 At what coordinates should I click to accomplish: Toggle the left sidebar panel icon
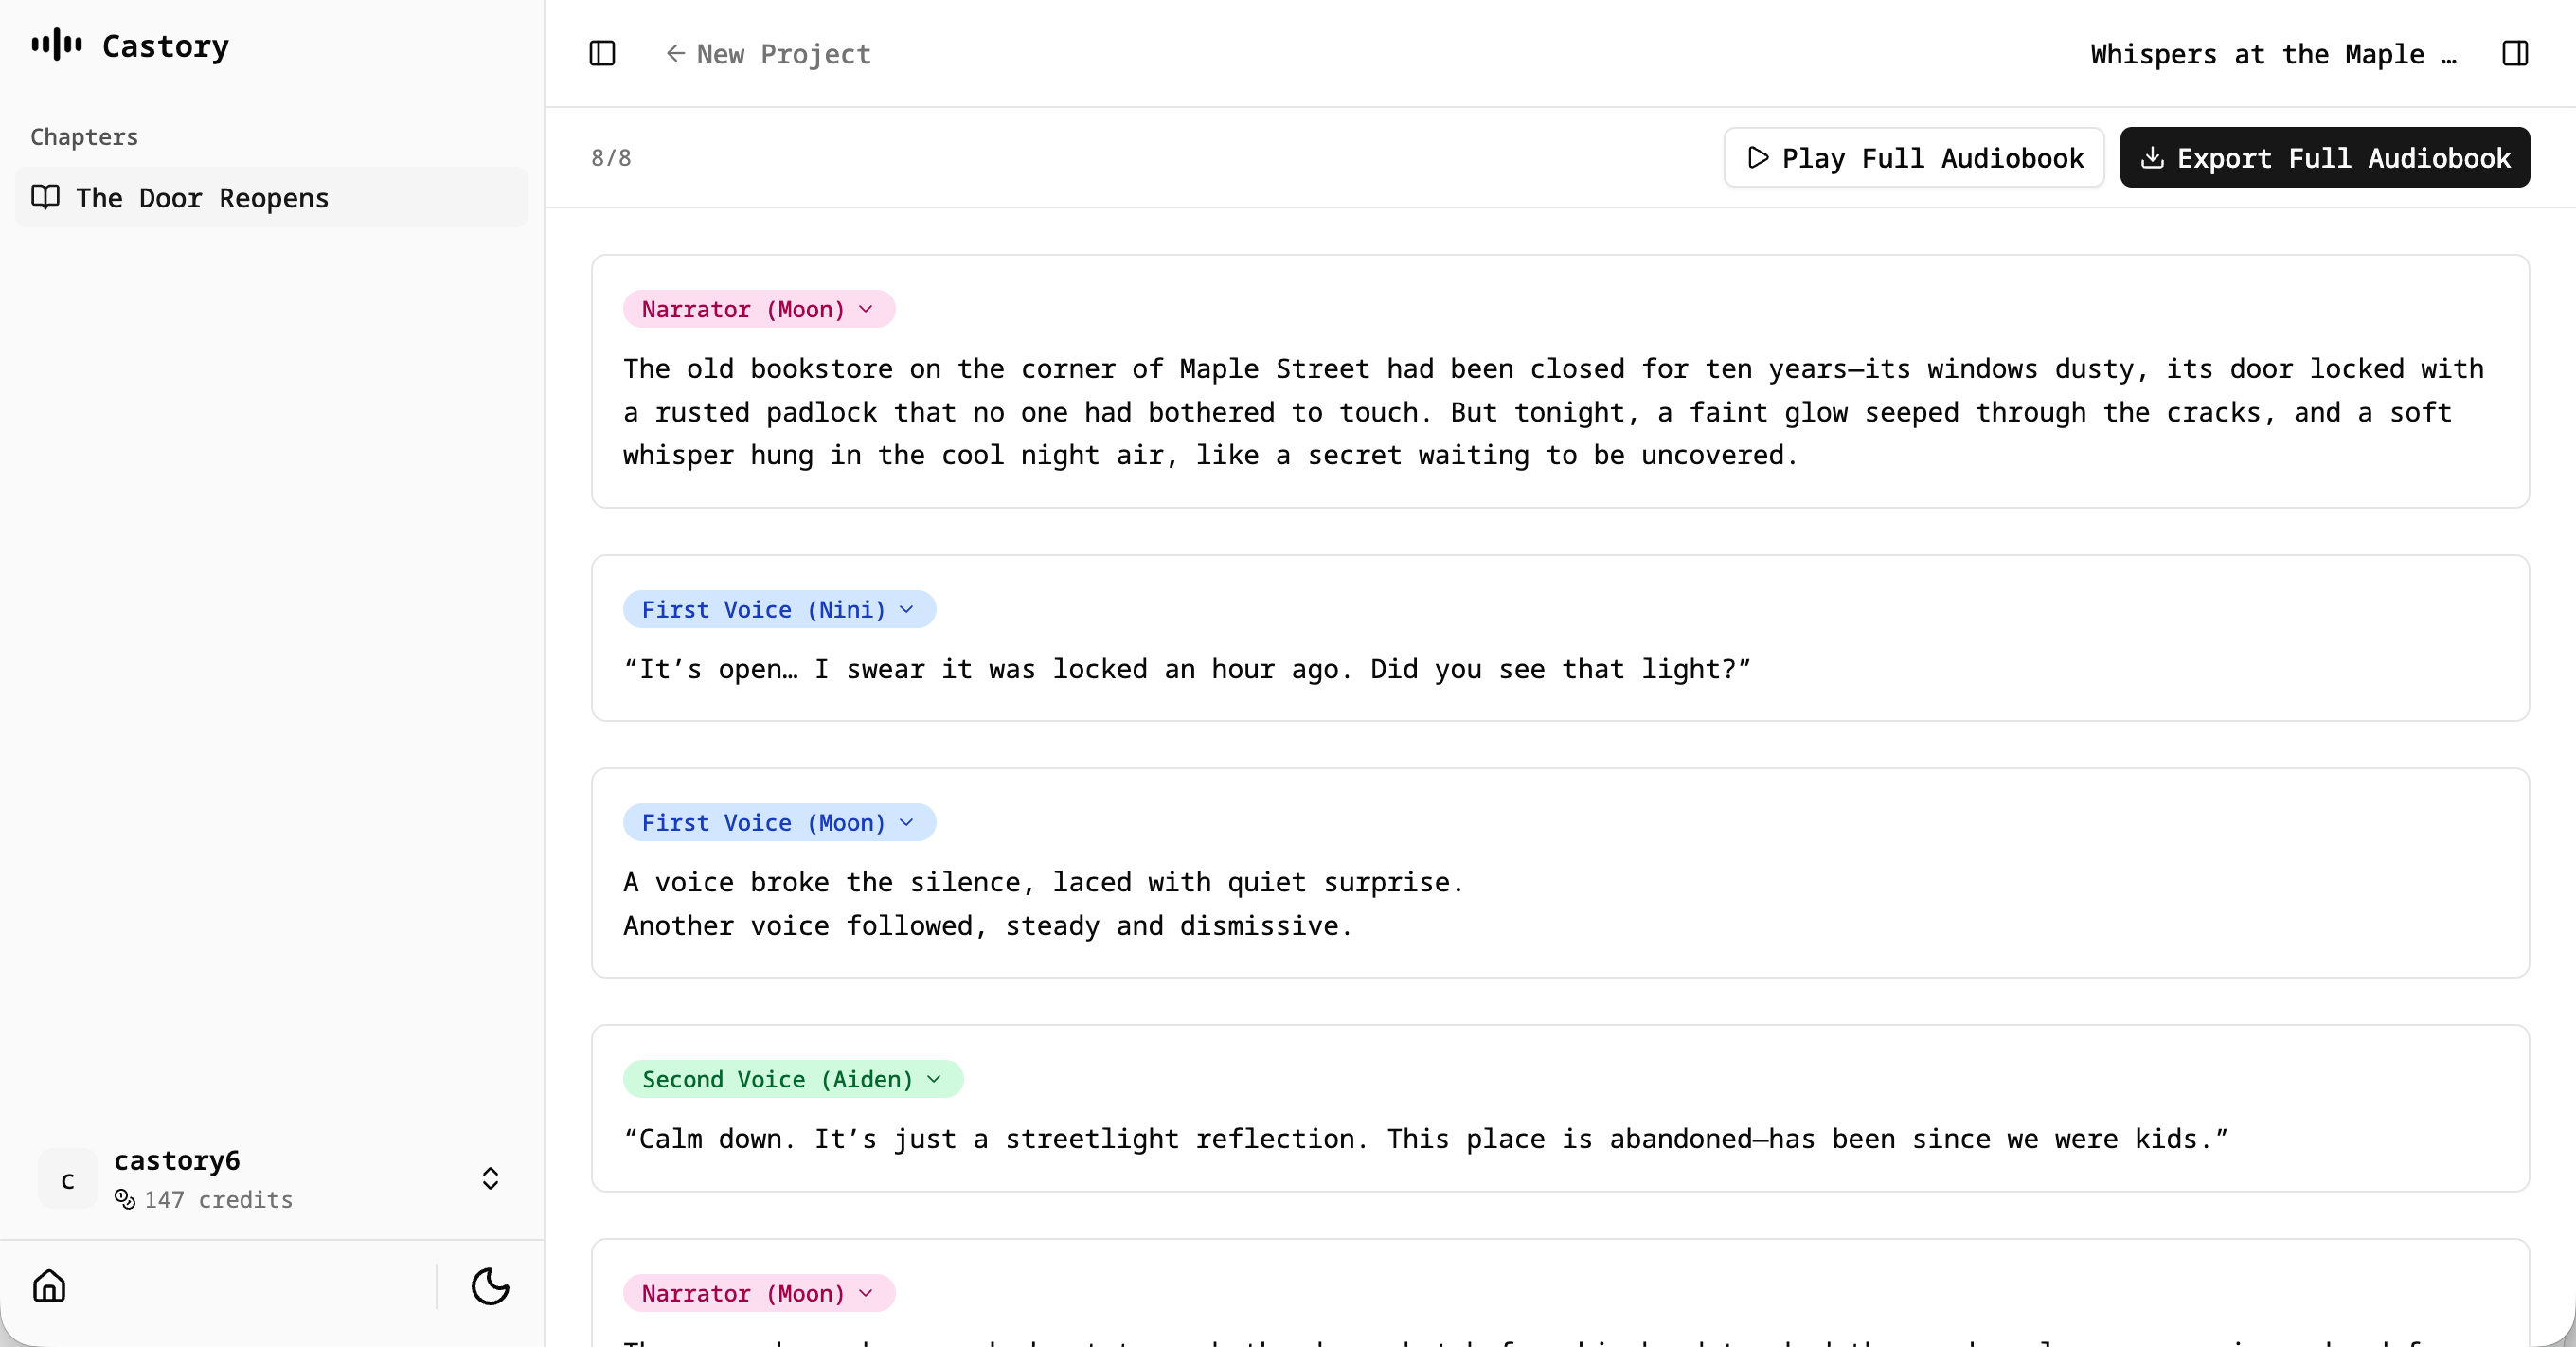coord(602,53)
